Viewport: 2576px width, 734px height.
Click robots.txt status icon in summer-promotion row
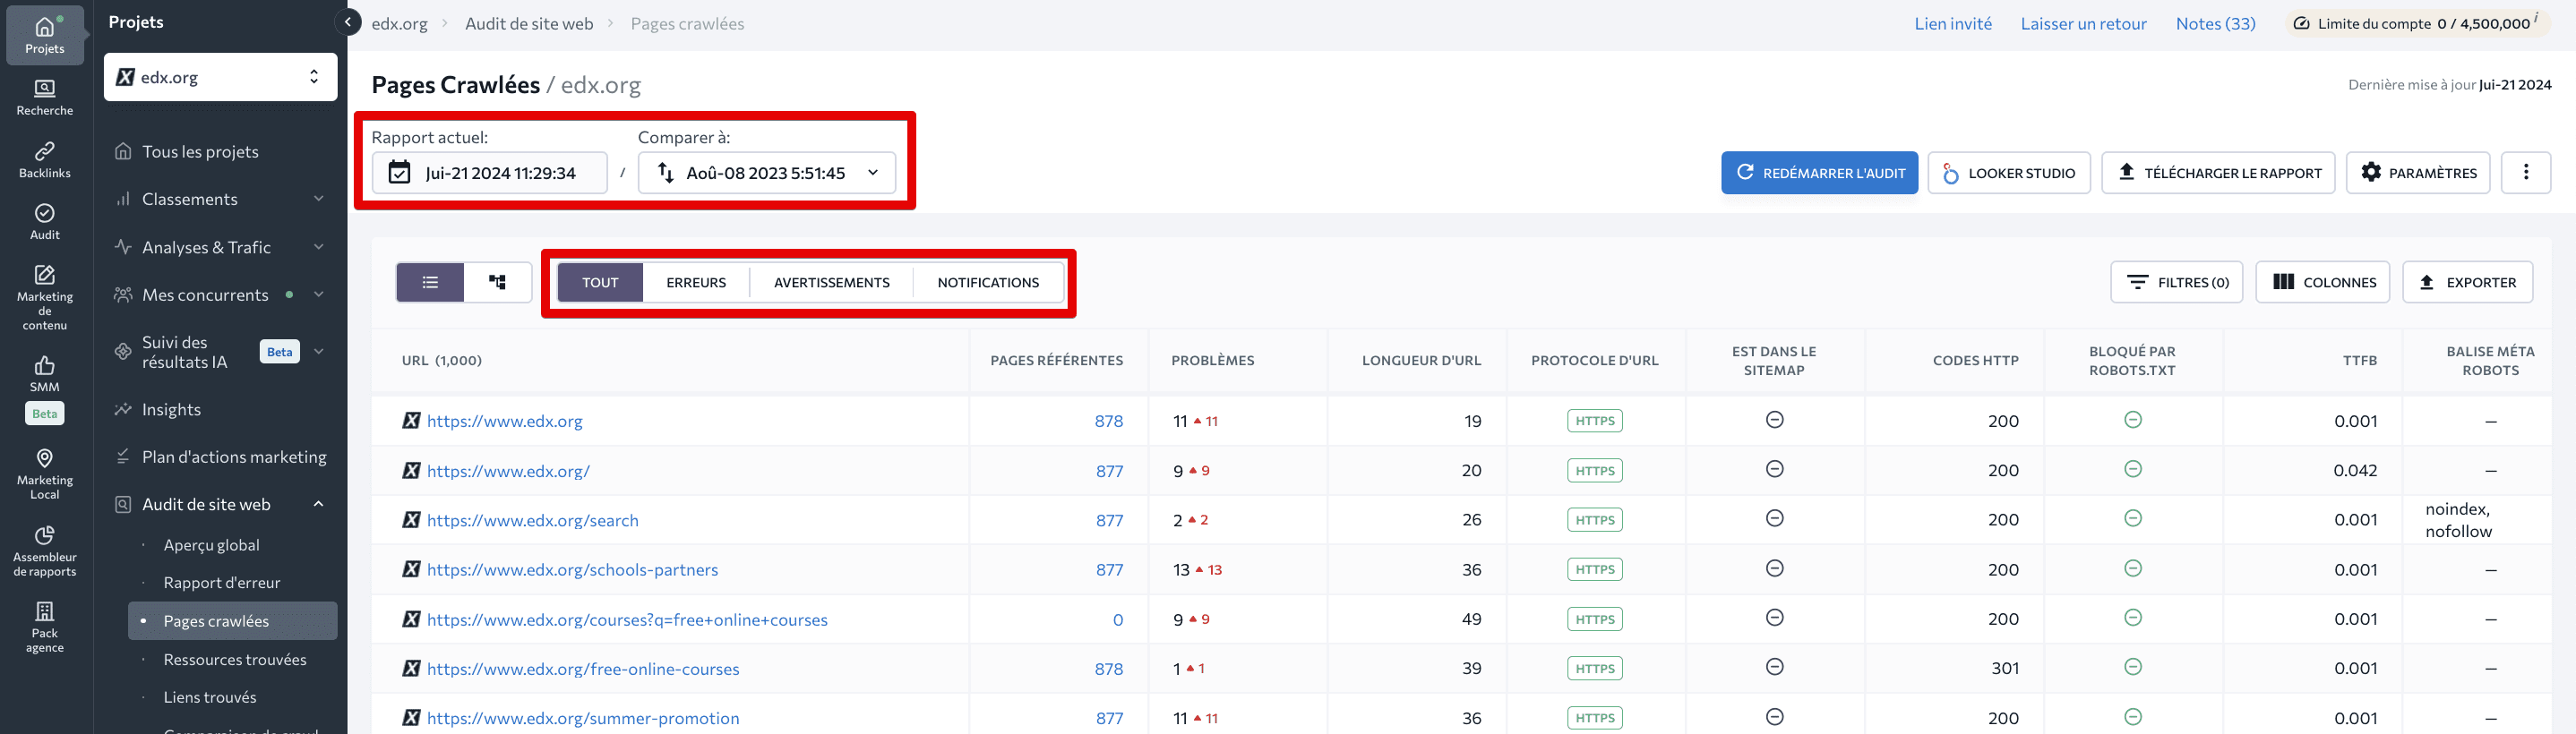(x=2132, y=717)
